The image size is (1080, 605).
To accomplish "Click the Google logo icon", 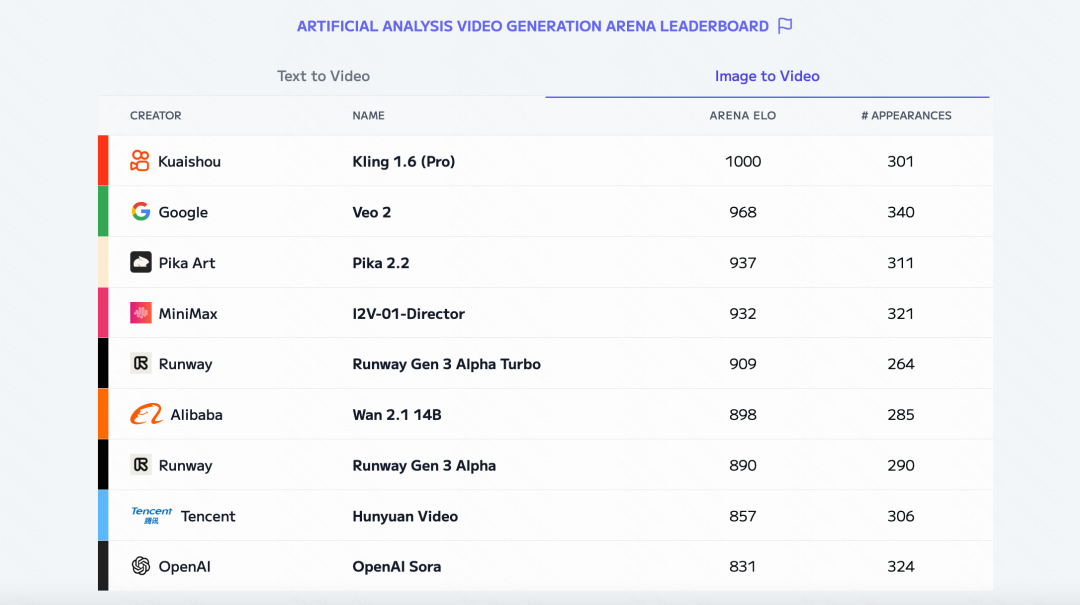I will click(141, 212).
